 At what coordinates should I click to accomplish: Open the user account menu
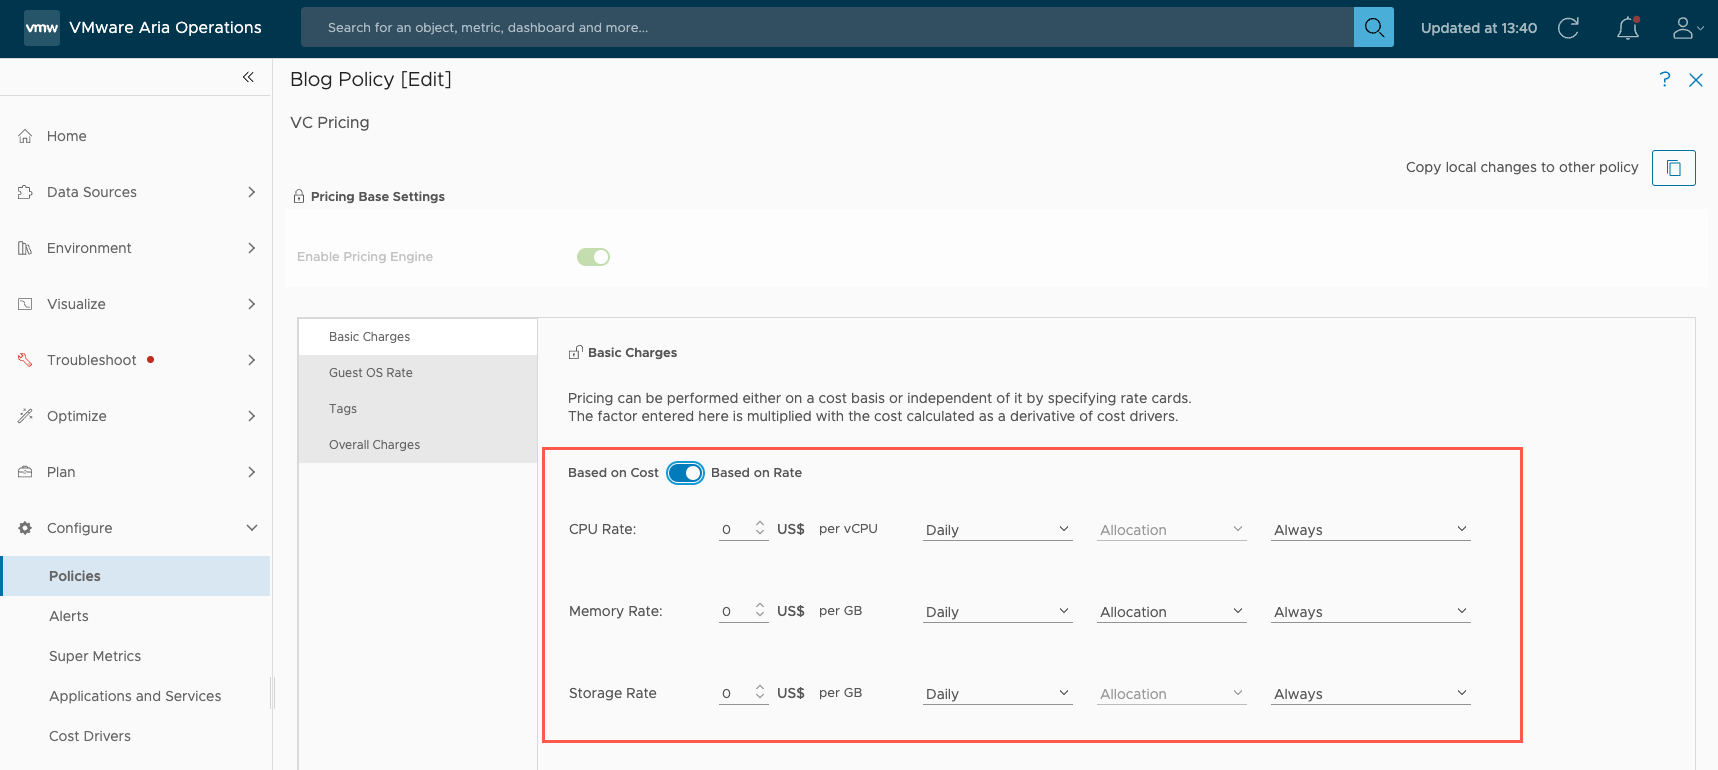[x=1686, y=28]
